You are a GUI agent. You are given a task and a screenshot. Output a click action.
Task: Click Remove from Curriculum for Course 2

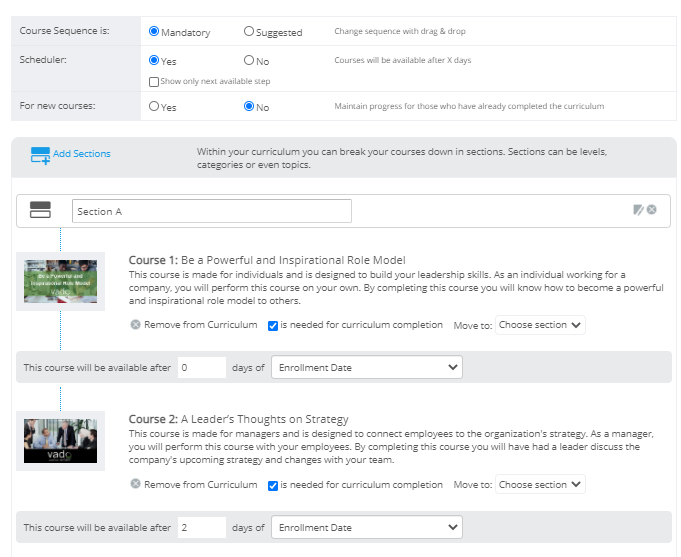[200, 484]
